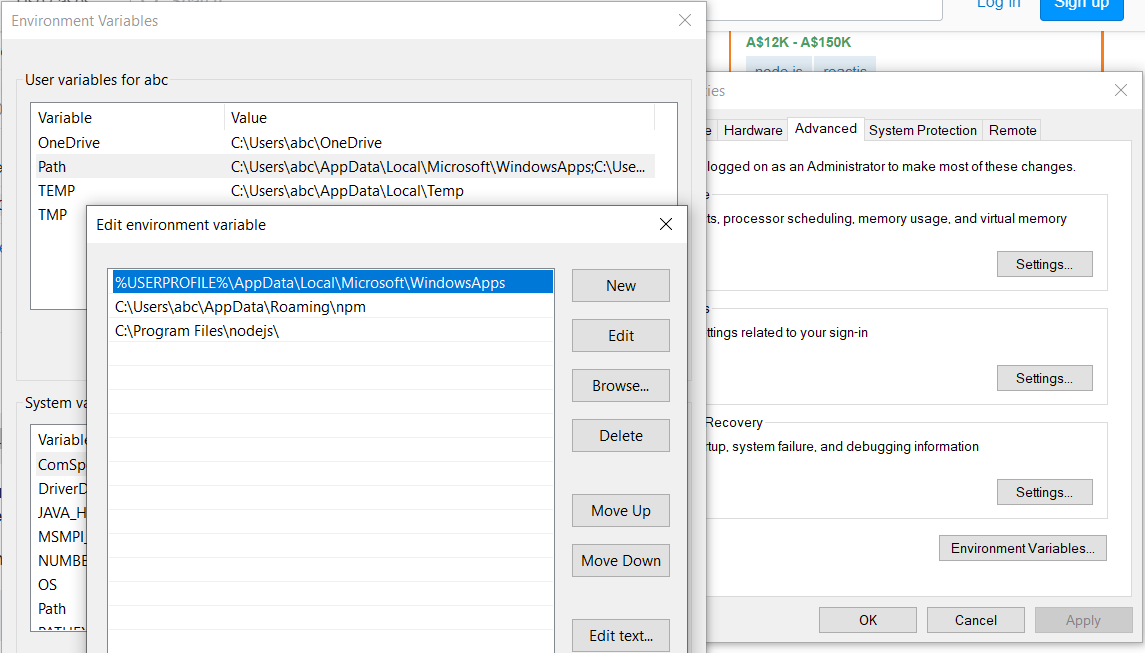The image size is (1145, 653).
Task: Open Environment Variables from System Properties
Action: [1022, 547]
